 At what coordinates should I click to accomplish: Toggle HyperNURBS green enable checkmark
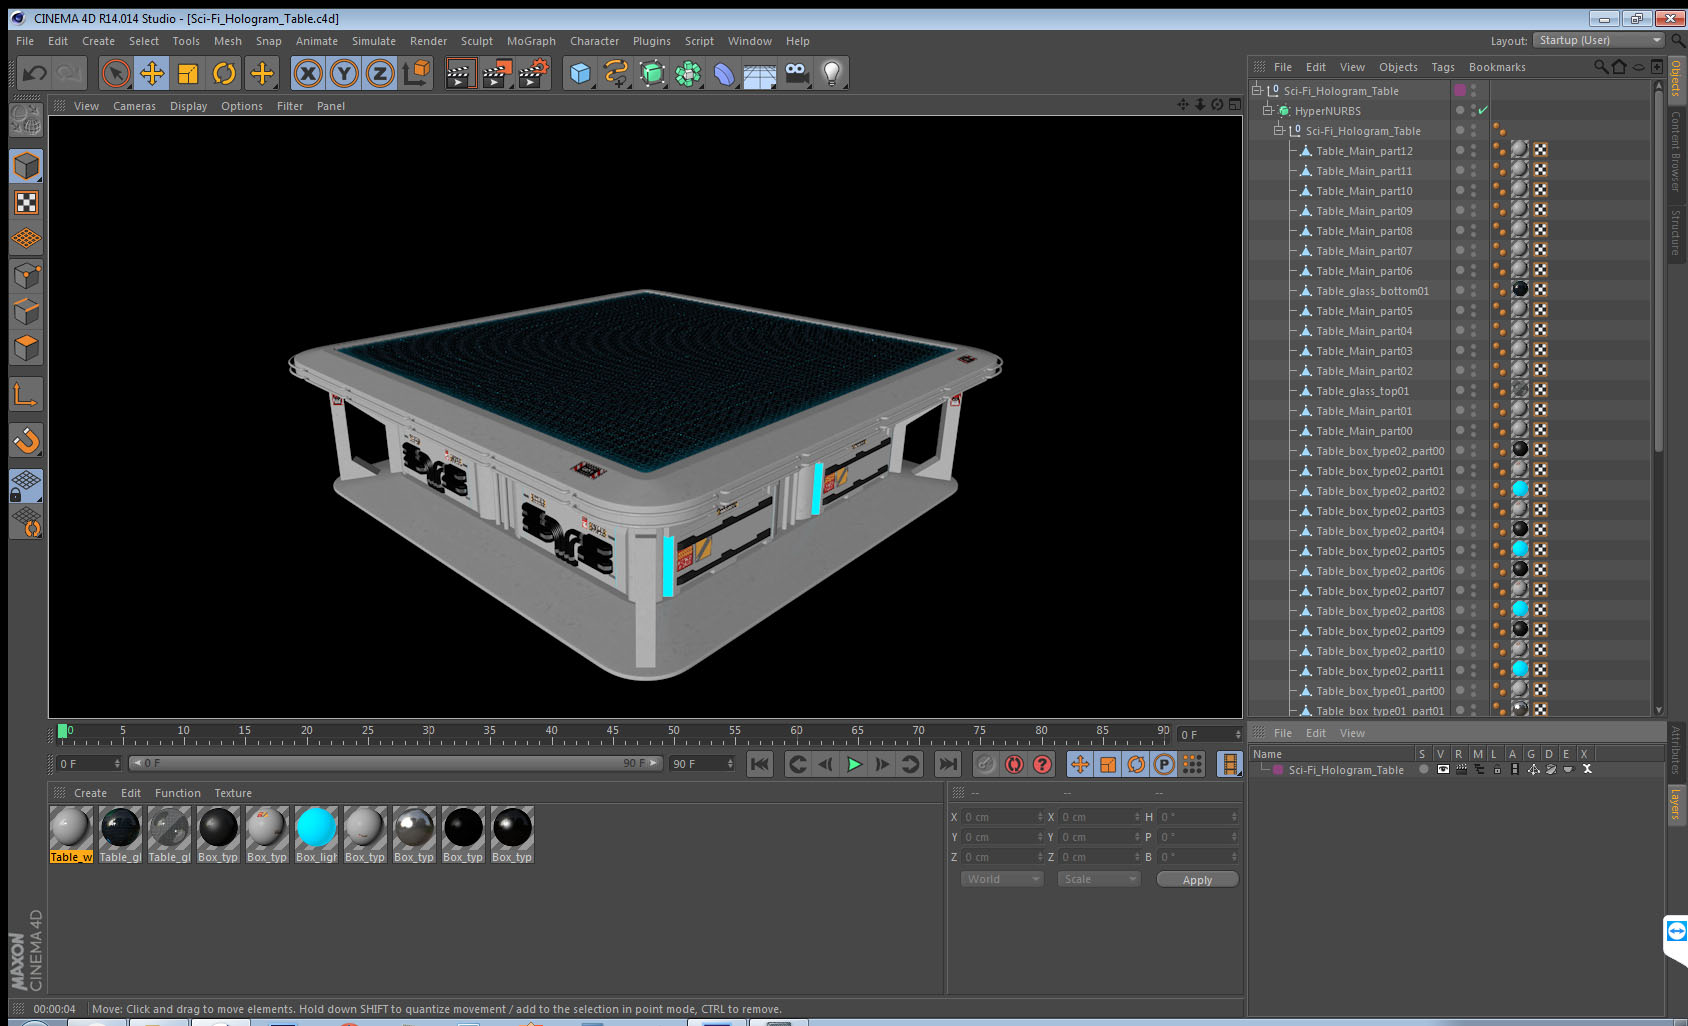[1483, 110]
